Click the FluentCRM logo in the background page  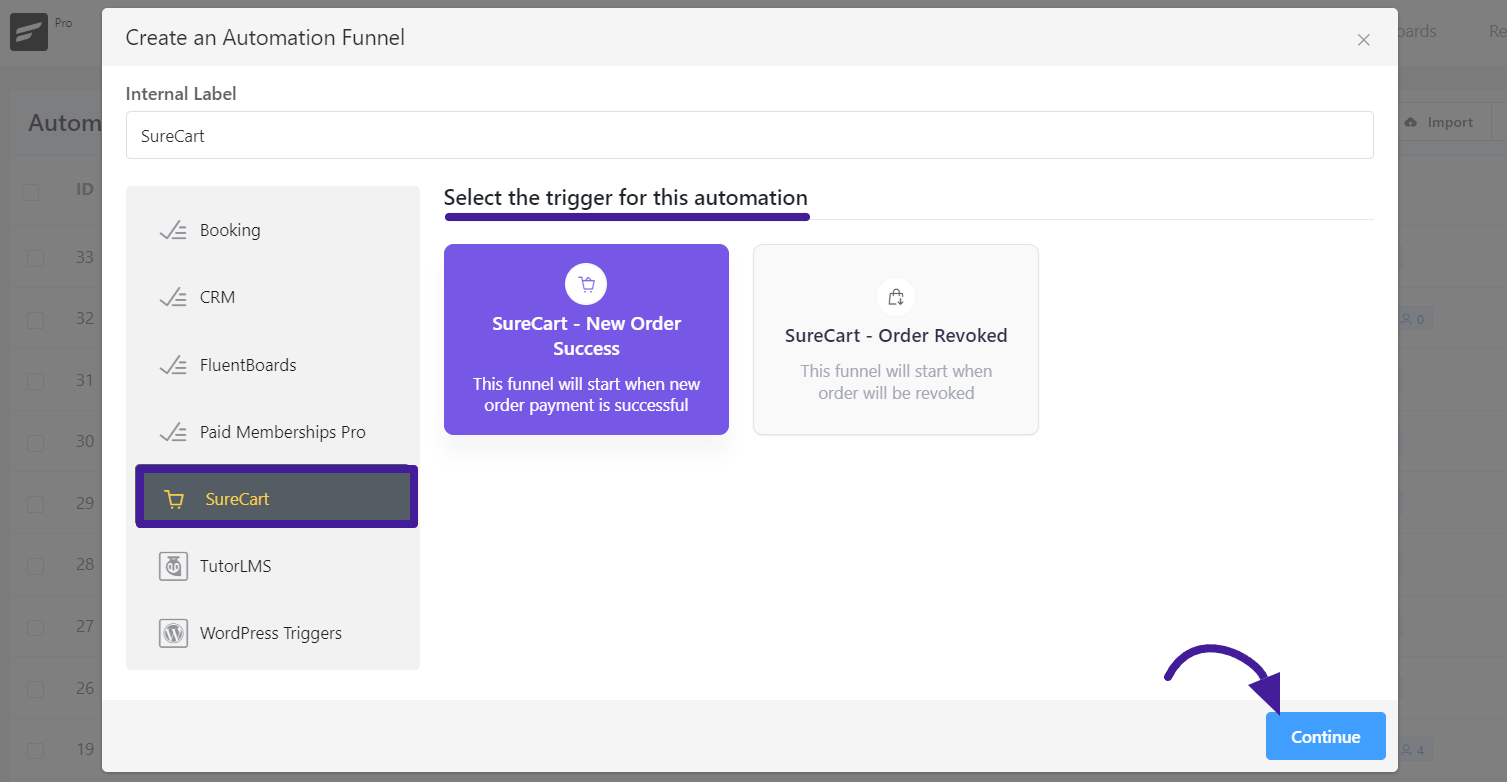coord(29,32)
